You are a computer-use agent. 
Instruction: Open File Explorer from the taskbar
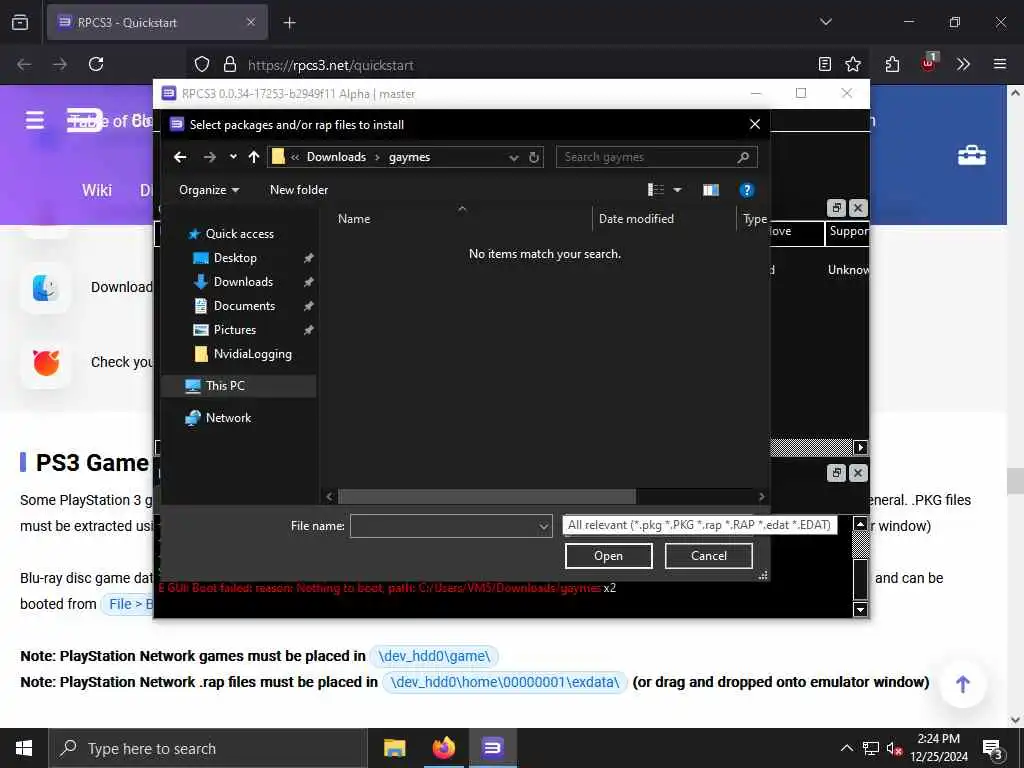394,748
